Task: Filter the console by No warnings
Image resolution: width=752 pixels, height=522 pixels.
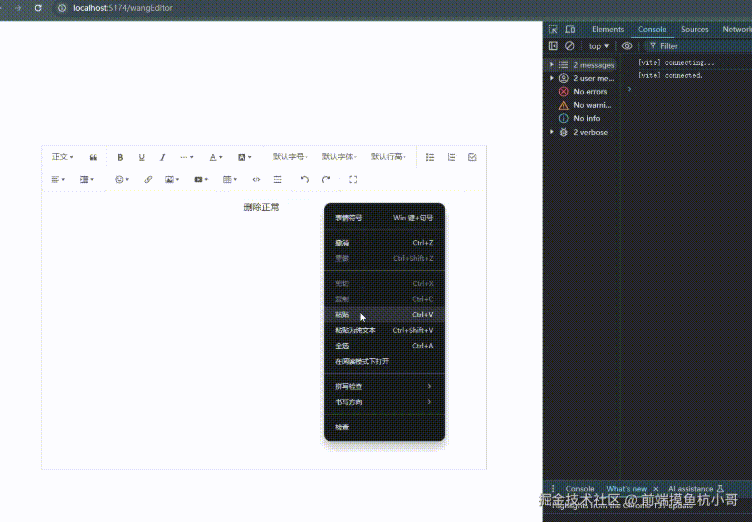Action: coord(585,105)
